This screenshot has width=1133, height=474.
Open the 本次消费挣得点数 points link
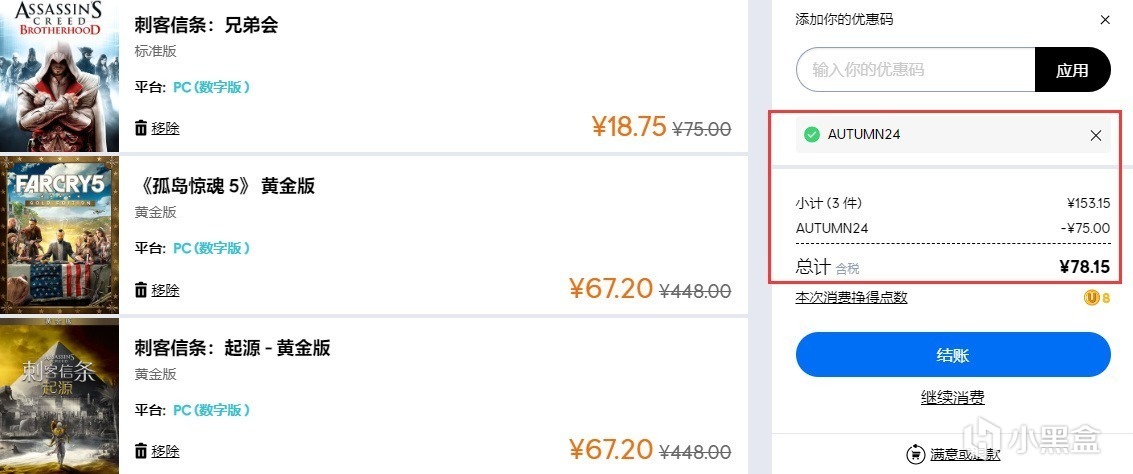point(851,297)
